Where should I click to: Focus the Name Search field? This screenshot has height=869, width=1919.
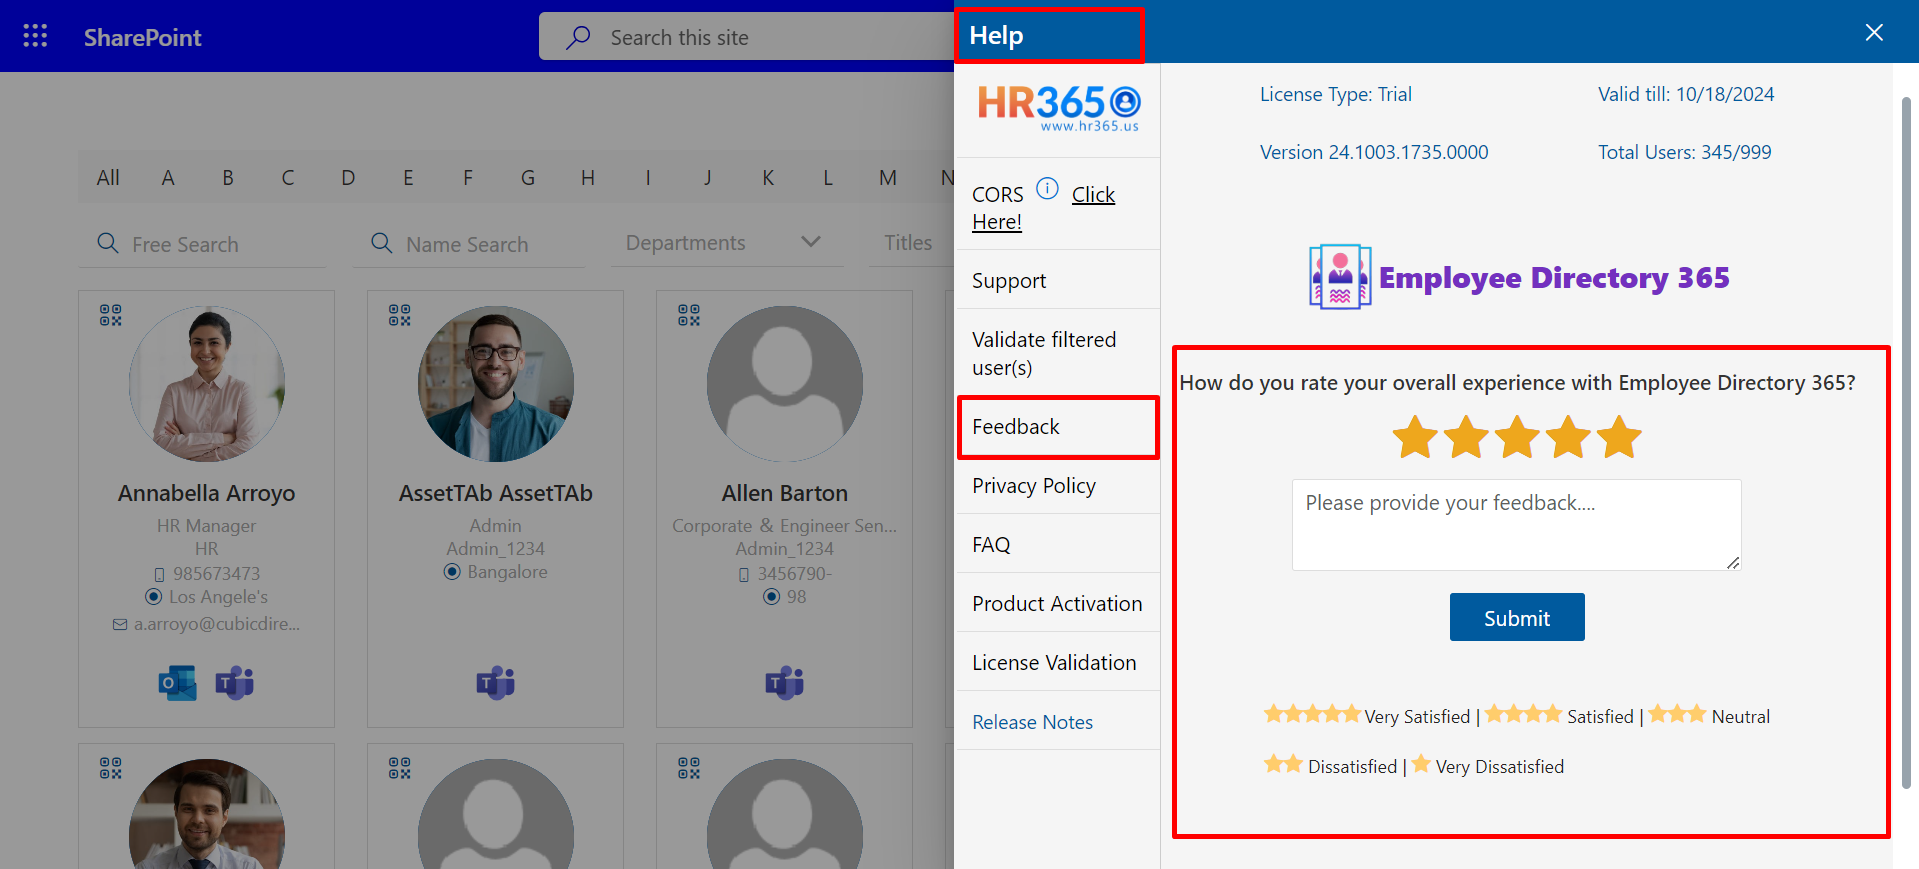(468, 244)
